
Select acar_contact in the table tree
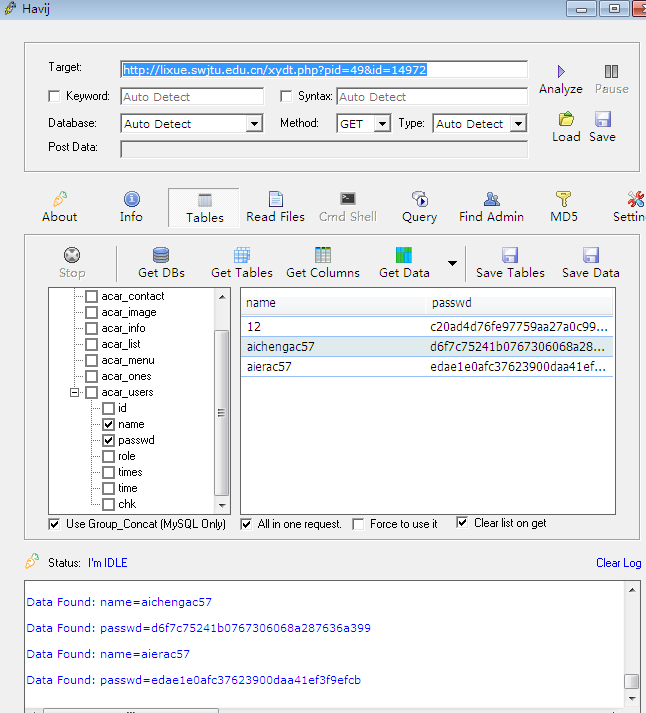(133, 296)
